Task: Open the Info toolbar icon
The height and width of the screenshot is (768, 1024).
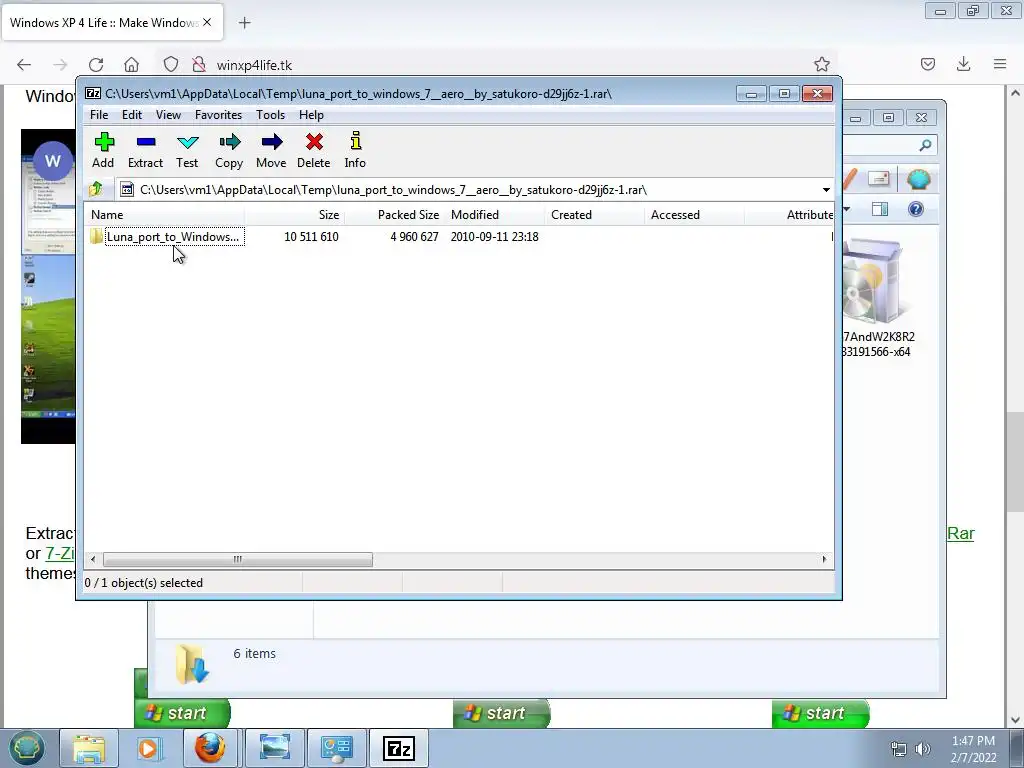Action: (x=355, y=150)
